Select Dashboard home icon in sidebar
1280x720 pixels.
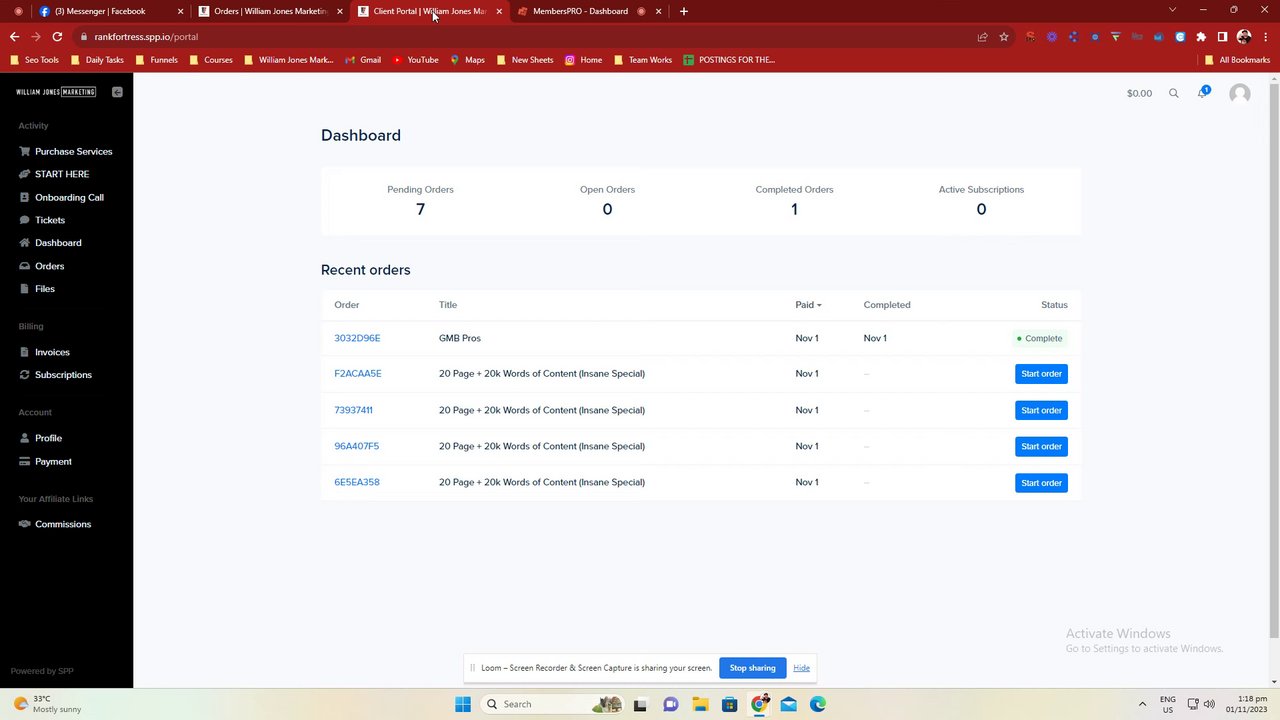pyautogui.click(x=25, y=243)
